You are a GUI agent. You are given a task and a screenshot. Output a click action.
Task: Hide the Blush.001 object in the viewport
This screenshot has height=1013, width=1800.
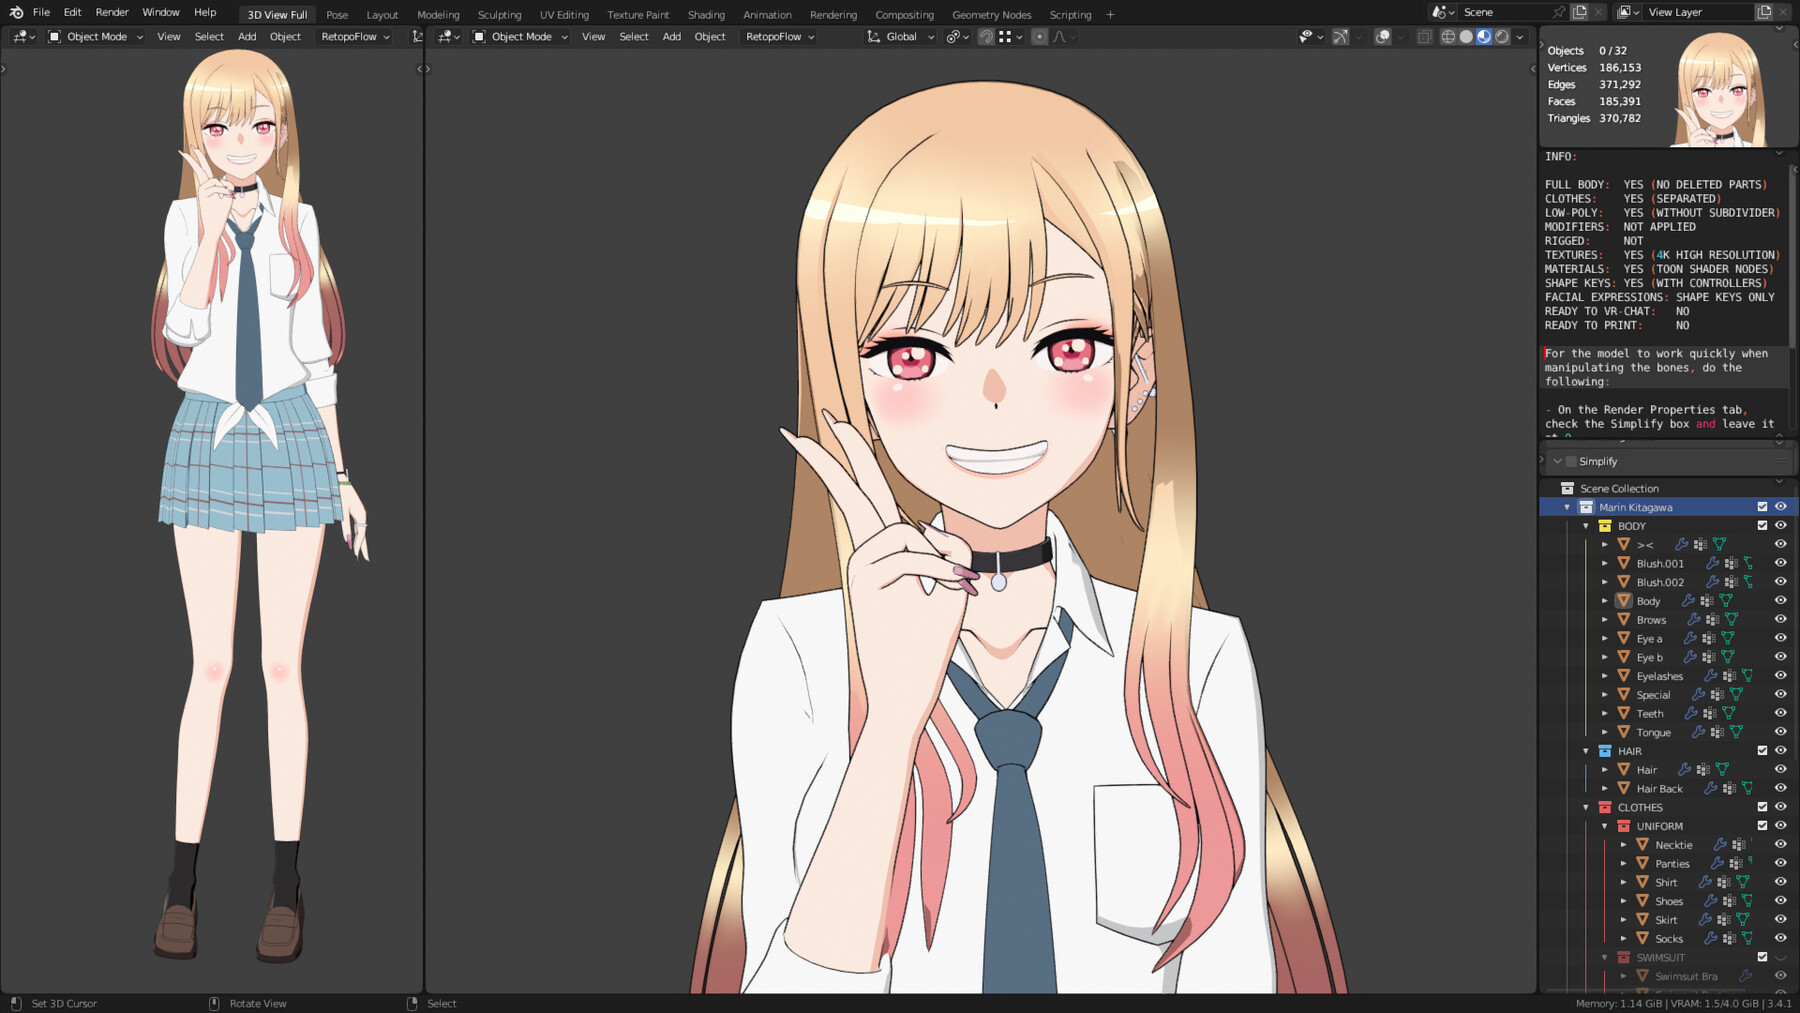(1781, 563)
